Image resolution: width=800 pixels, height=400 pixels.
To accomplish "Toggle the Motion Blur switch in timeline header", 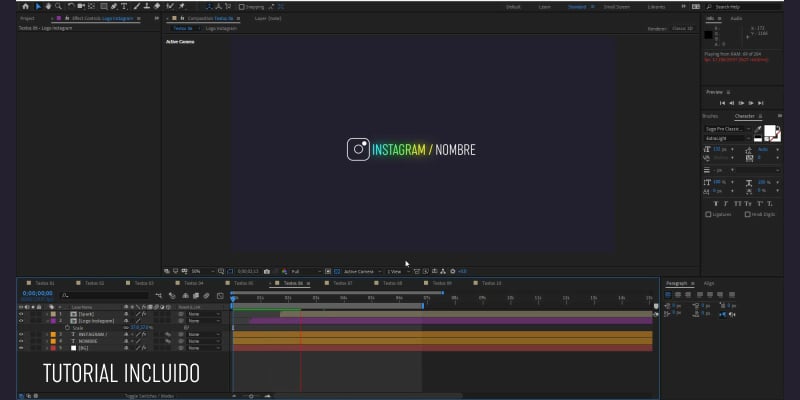I will tap(206, 295).
